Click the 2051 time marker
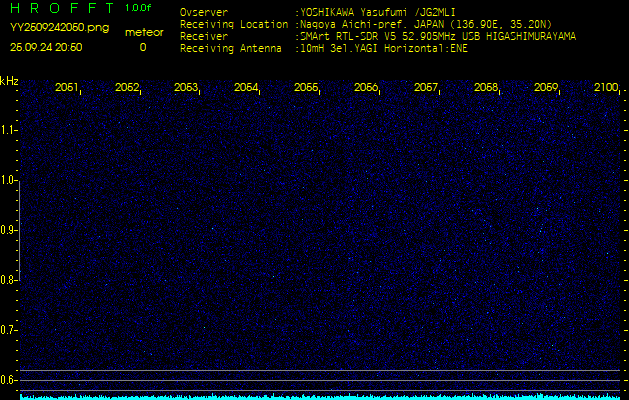 pos(67,88)
